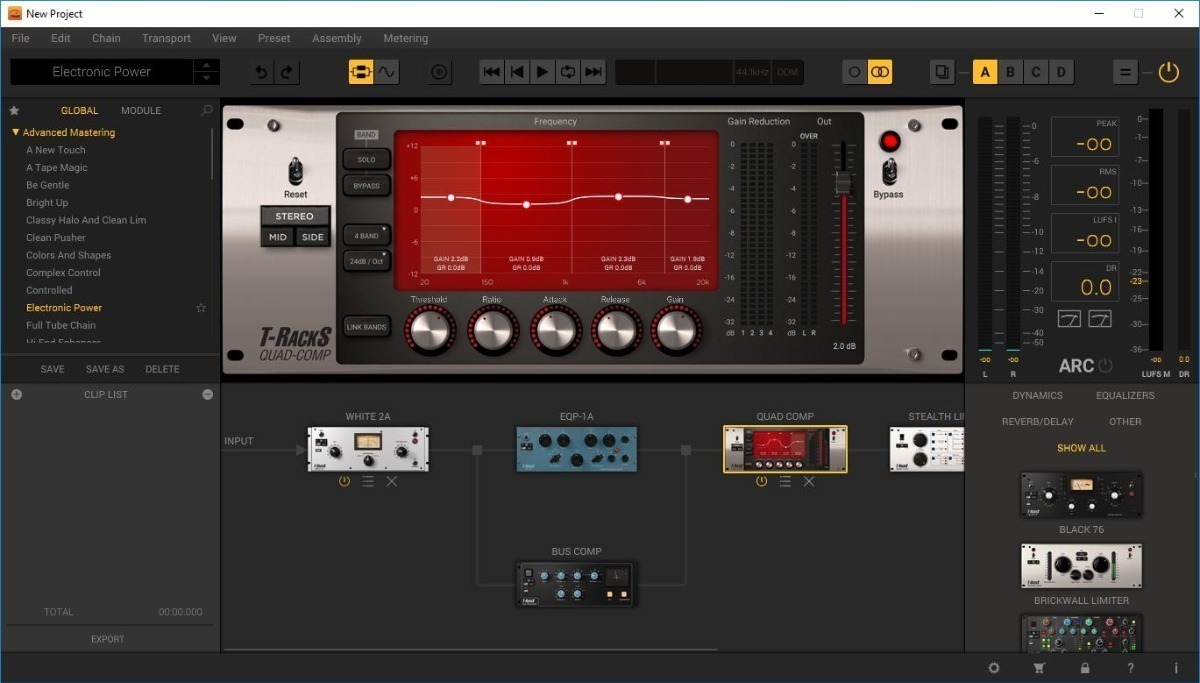The height and width of the screenshot is (683, 1200).
Task: Select mono monitoring circle icon
Action: coord(854,72)
